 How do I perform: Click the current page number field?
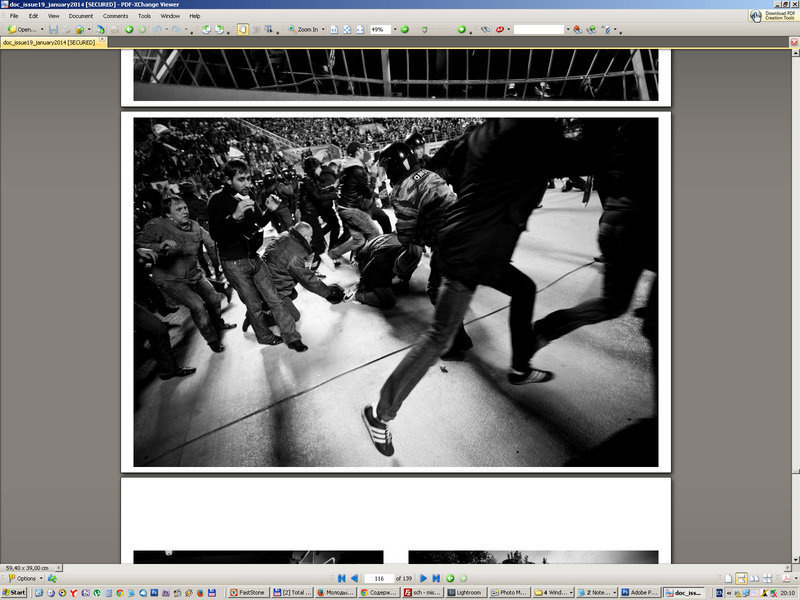click(379, 577)
